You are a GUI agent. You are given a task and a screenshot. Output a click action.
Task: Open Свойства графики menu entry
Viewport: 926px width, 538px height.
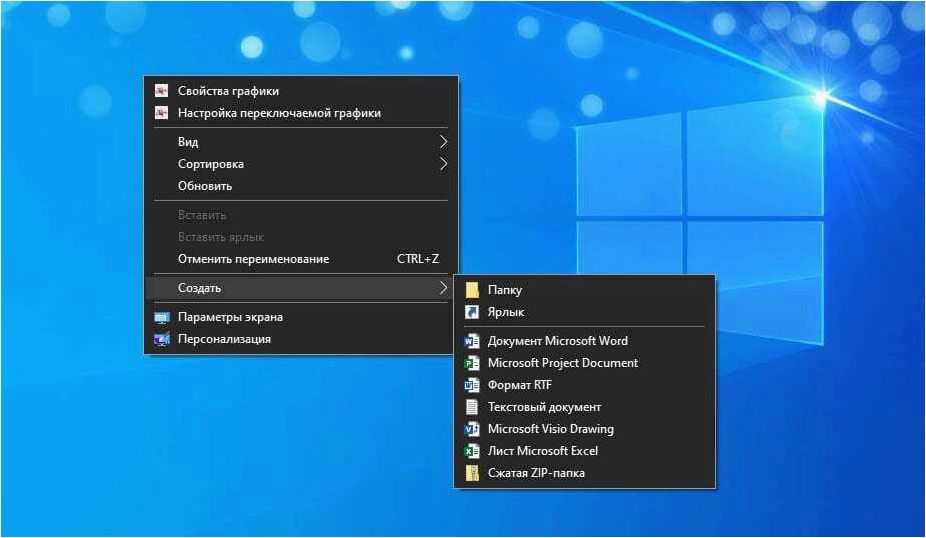(301, 91)
